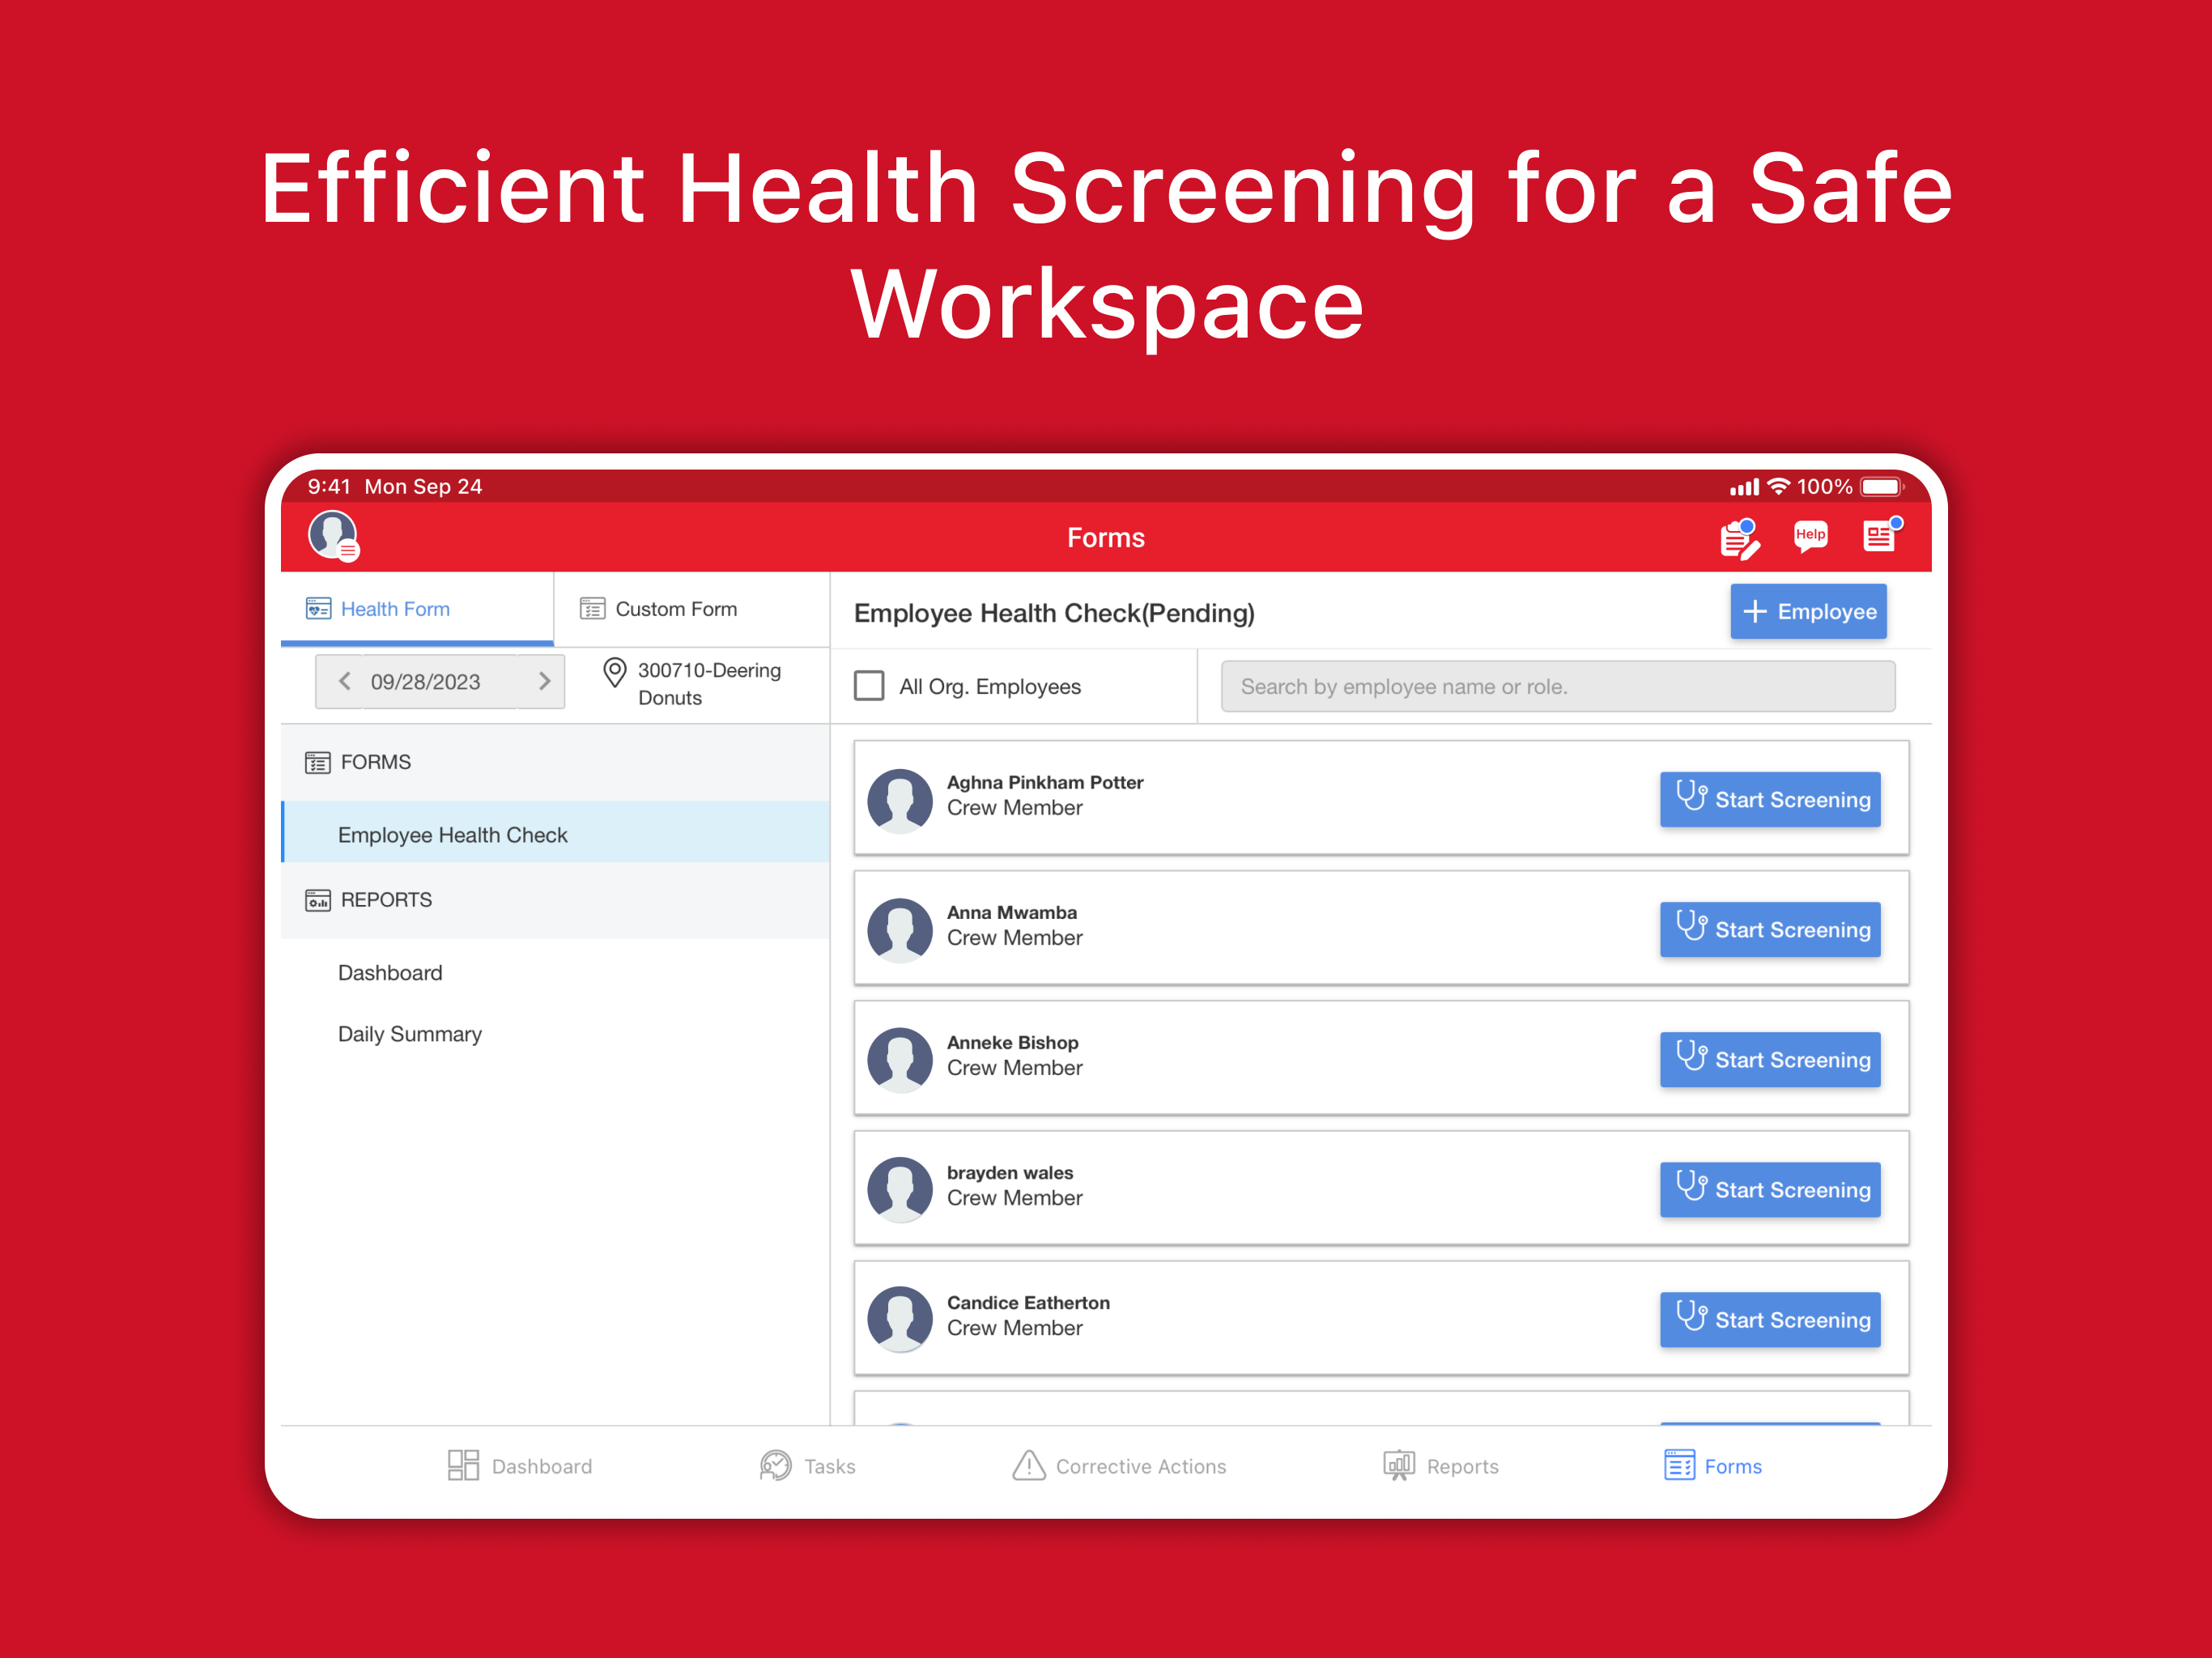Open Corrective Actions in bottom navigation

1119,1466
